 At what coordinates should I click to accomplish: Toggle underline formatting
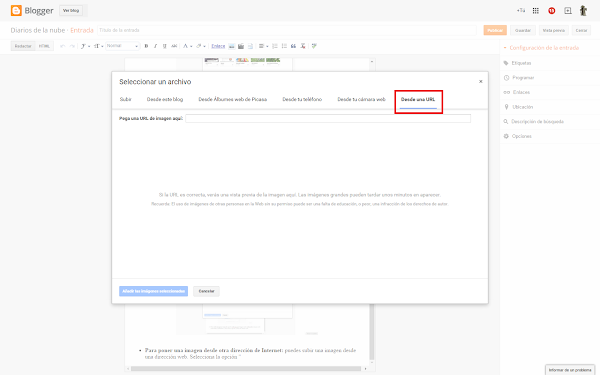(x=165, y=46)
